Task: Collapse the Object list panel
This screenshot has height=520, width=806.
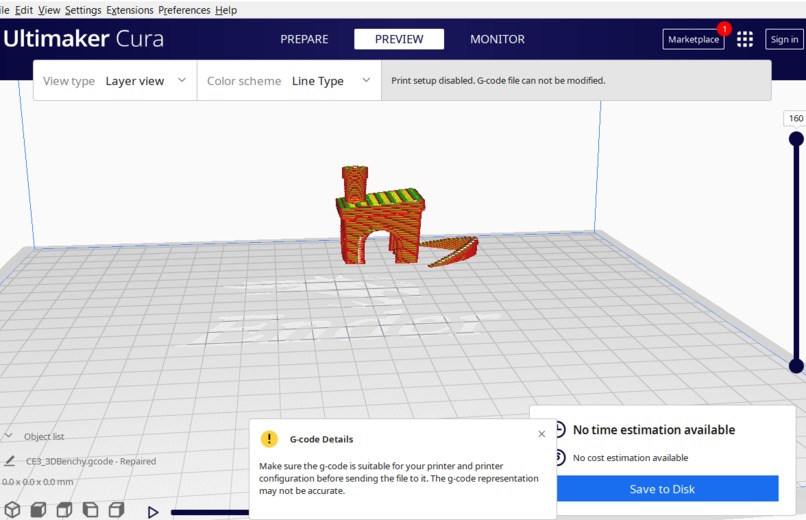Action: [8, 436]
